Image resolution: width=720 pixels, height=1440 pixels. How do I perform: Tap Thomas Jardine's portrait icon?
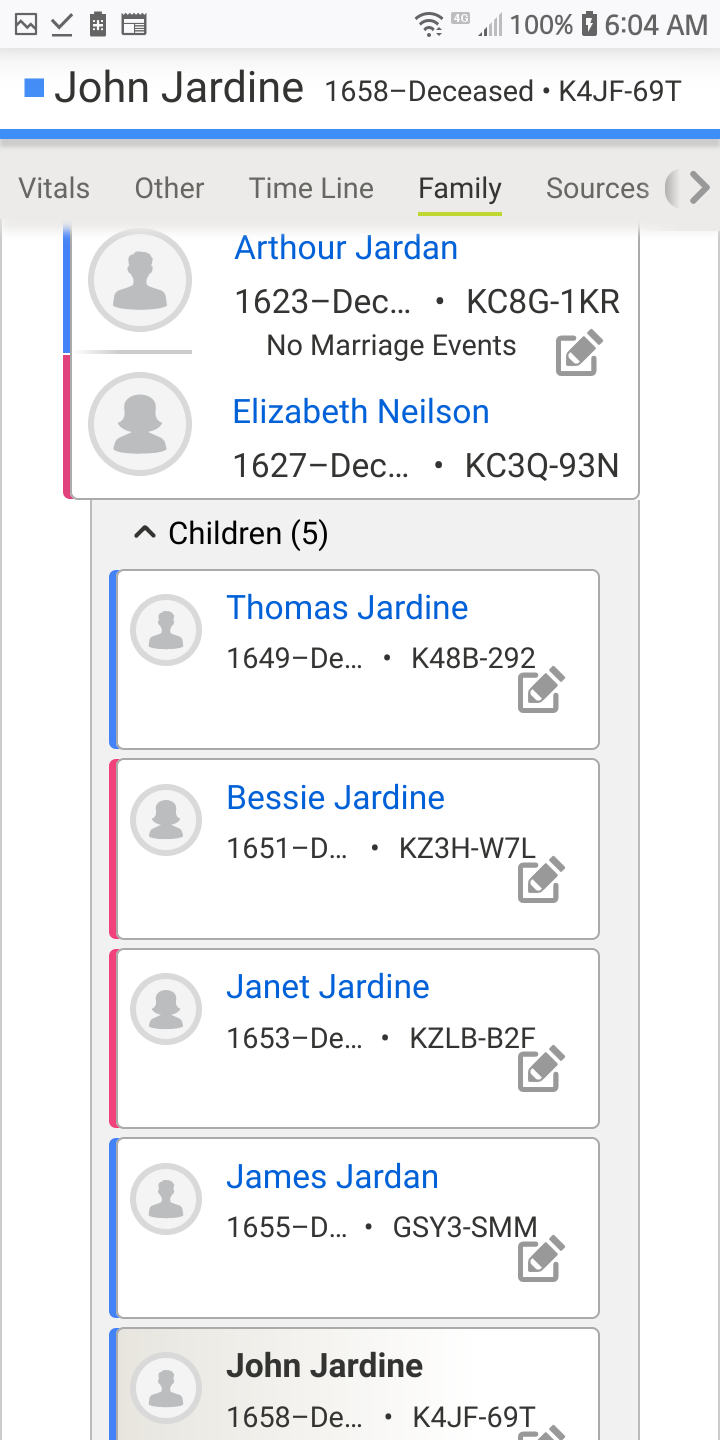[167, 630]
